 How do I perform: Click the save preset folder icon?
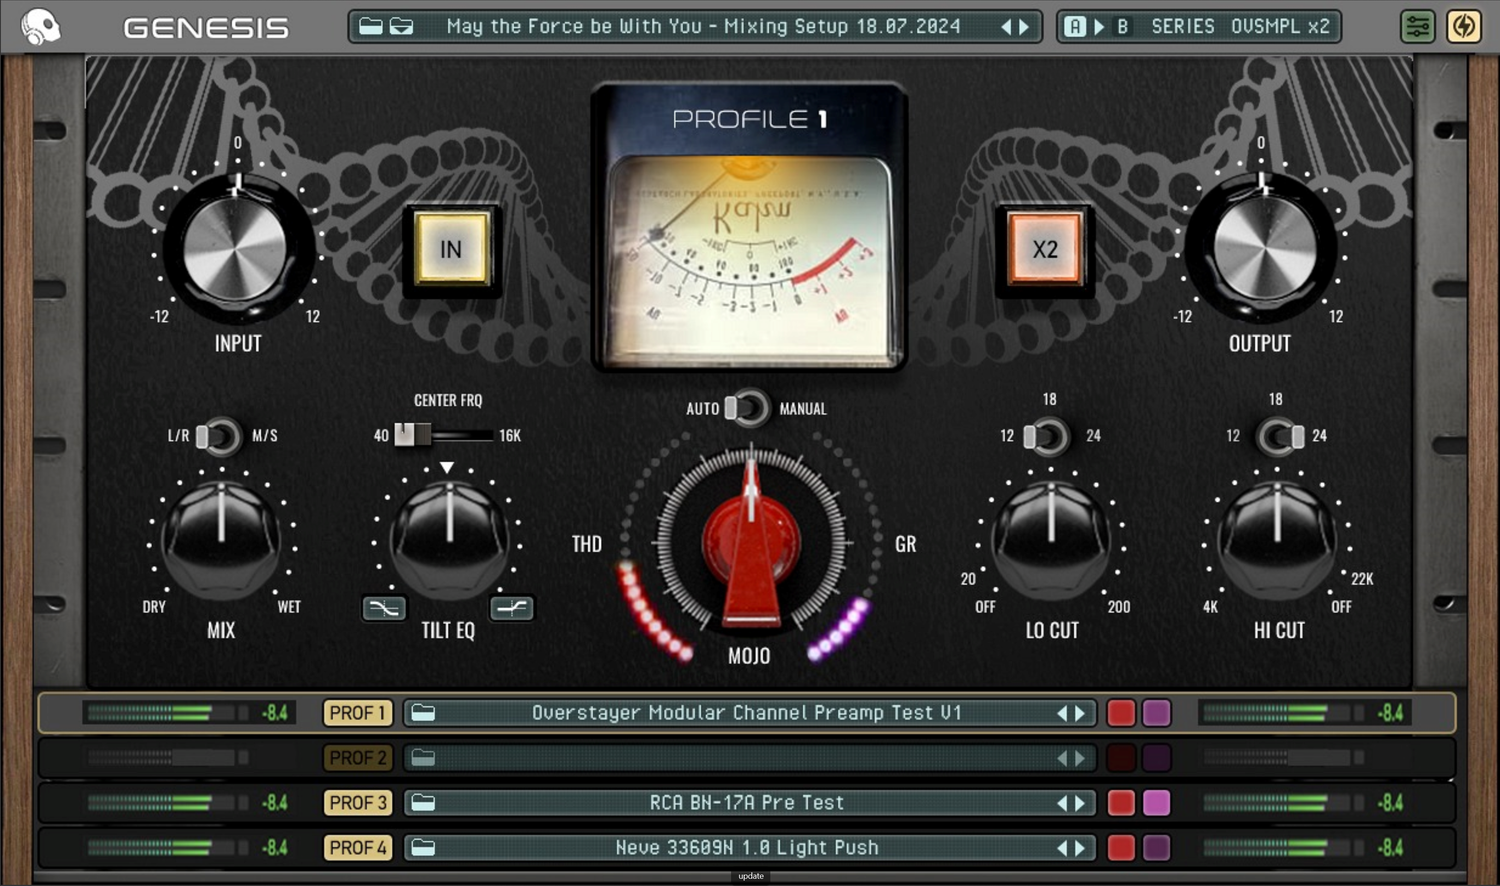[400, 26]
